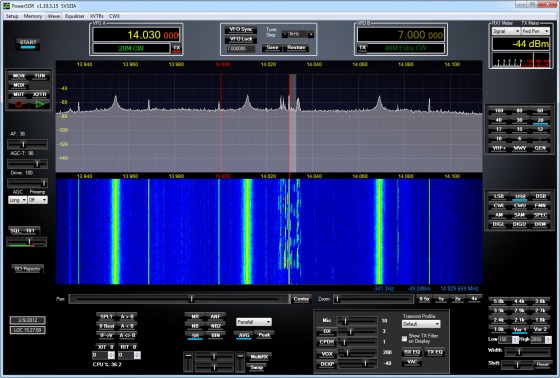The height and width of the screenshot is (378, 560).
Task: Click the SQL squelch button
Action: [x=24, y=230]
